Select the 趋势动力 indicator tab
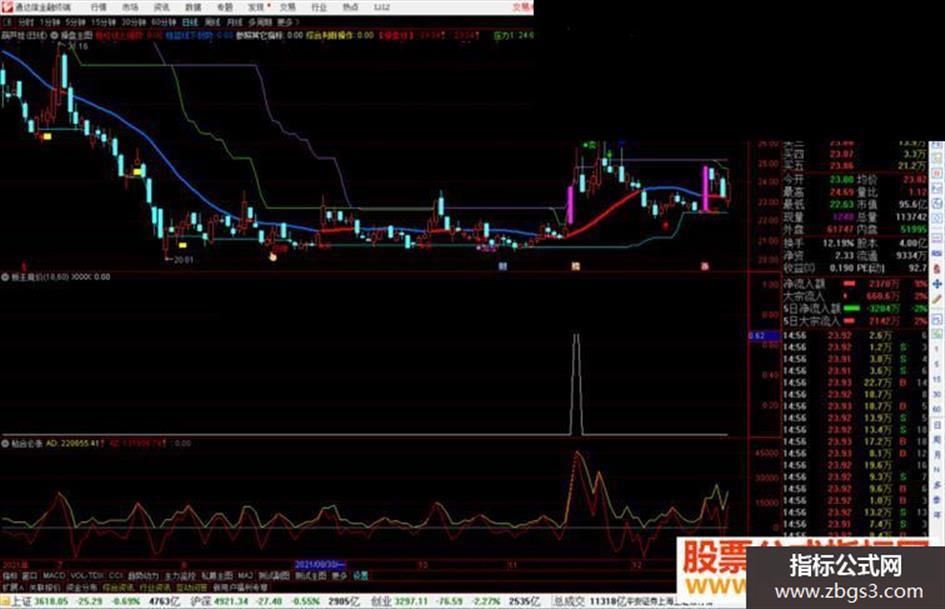 pyautogui.click(x=144, y=576)
